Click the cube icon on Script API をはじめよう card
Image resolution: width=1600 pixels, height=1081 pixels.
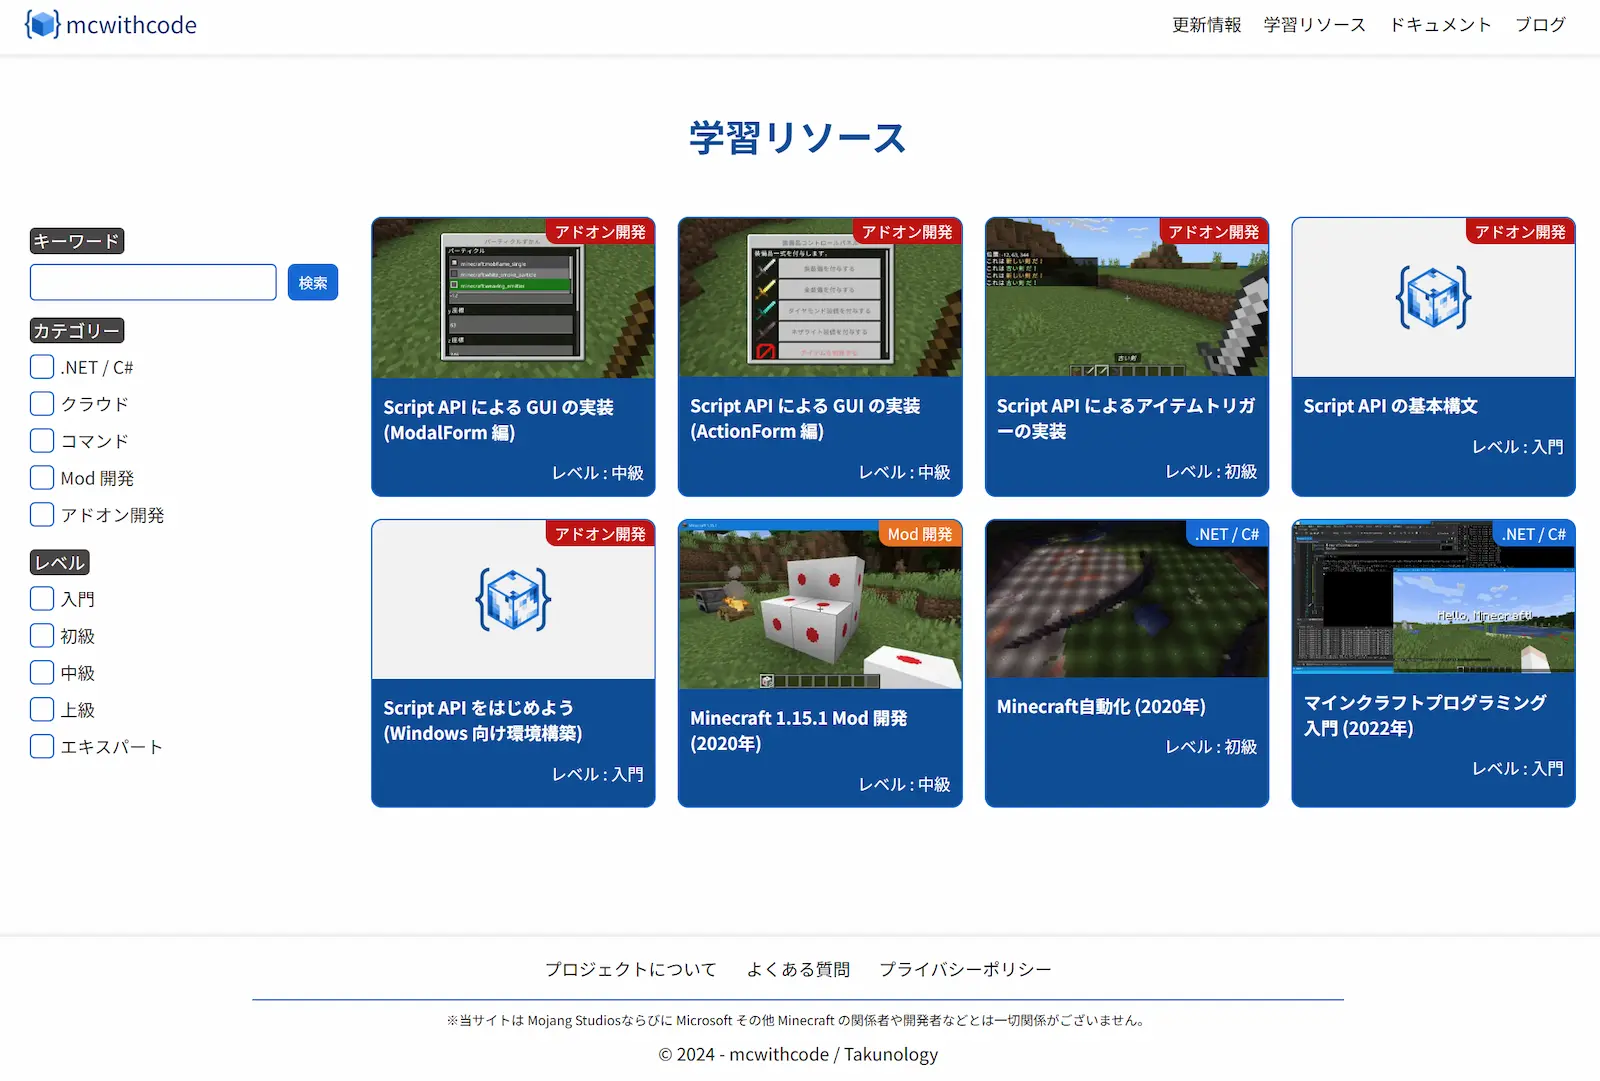click(513, 600)
